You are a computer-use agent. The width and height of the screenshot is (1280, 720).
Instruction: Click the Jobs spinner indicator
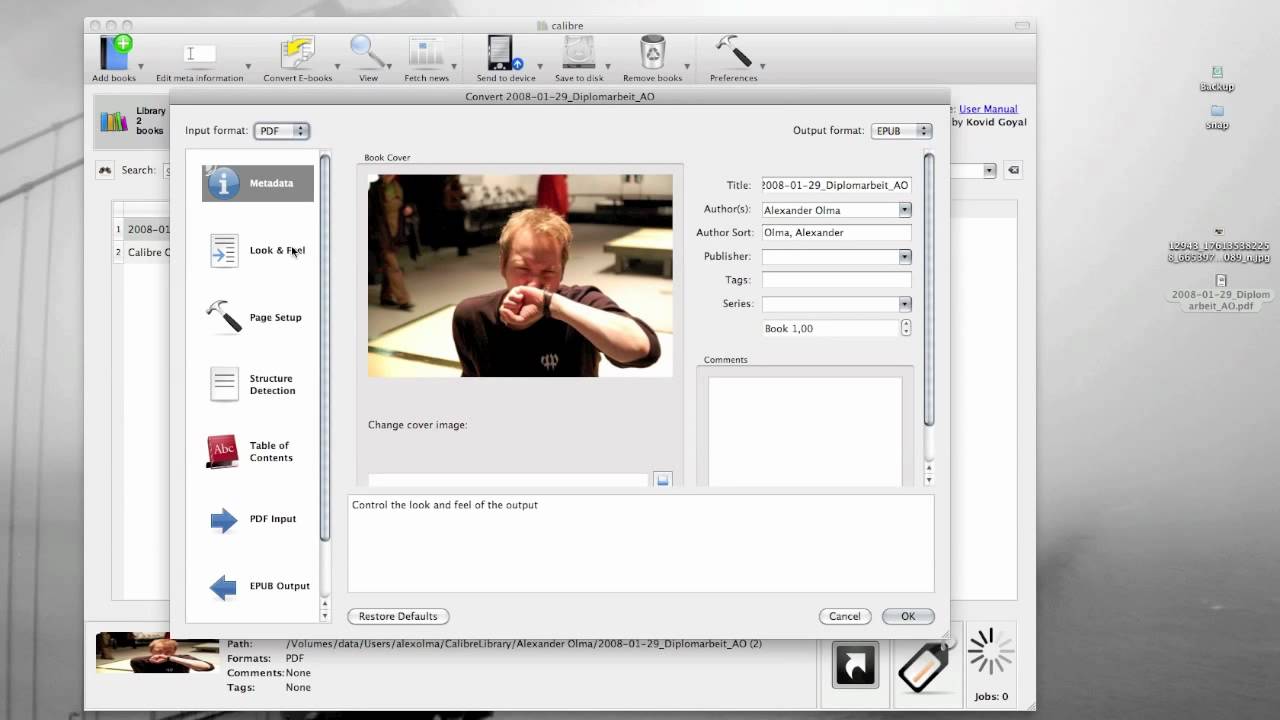point(990,653)
